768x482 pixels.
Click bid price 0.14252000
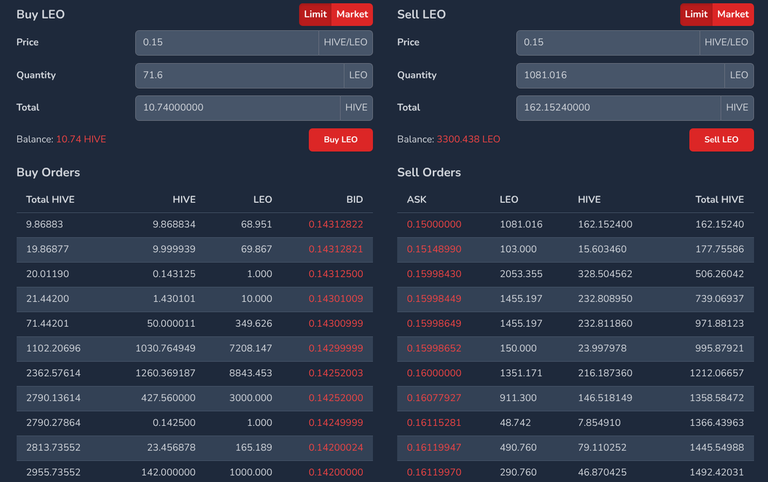tap(336, 398)
